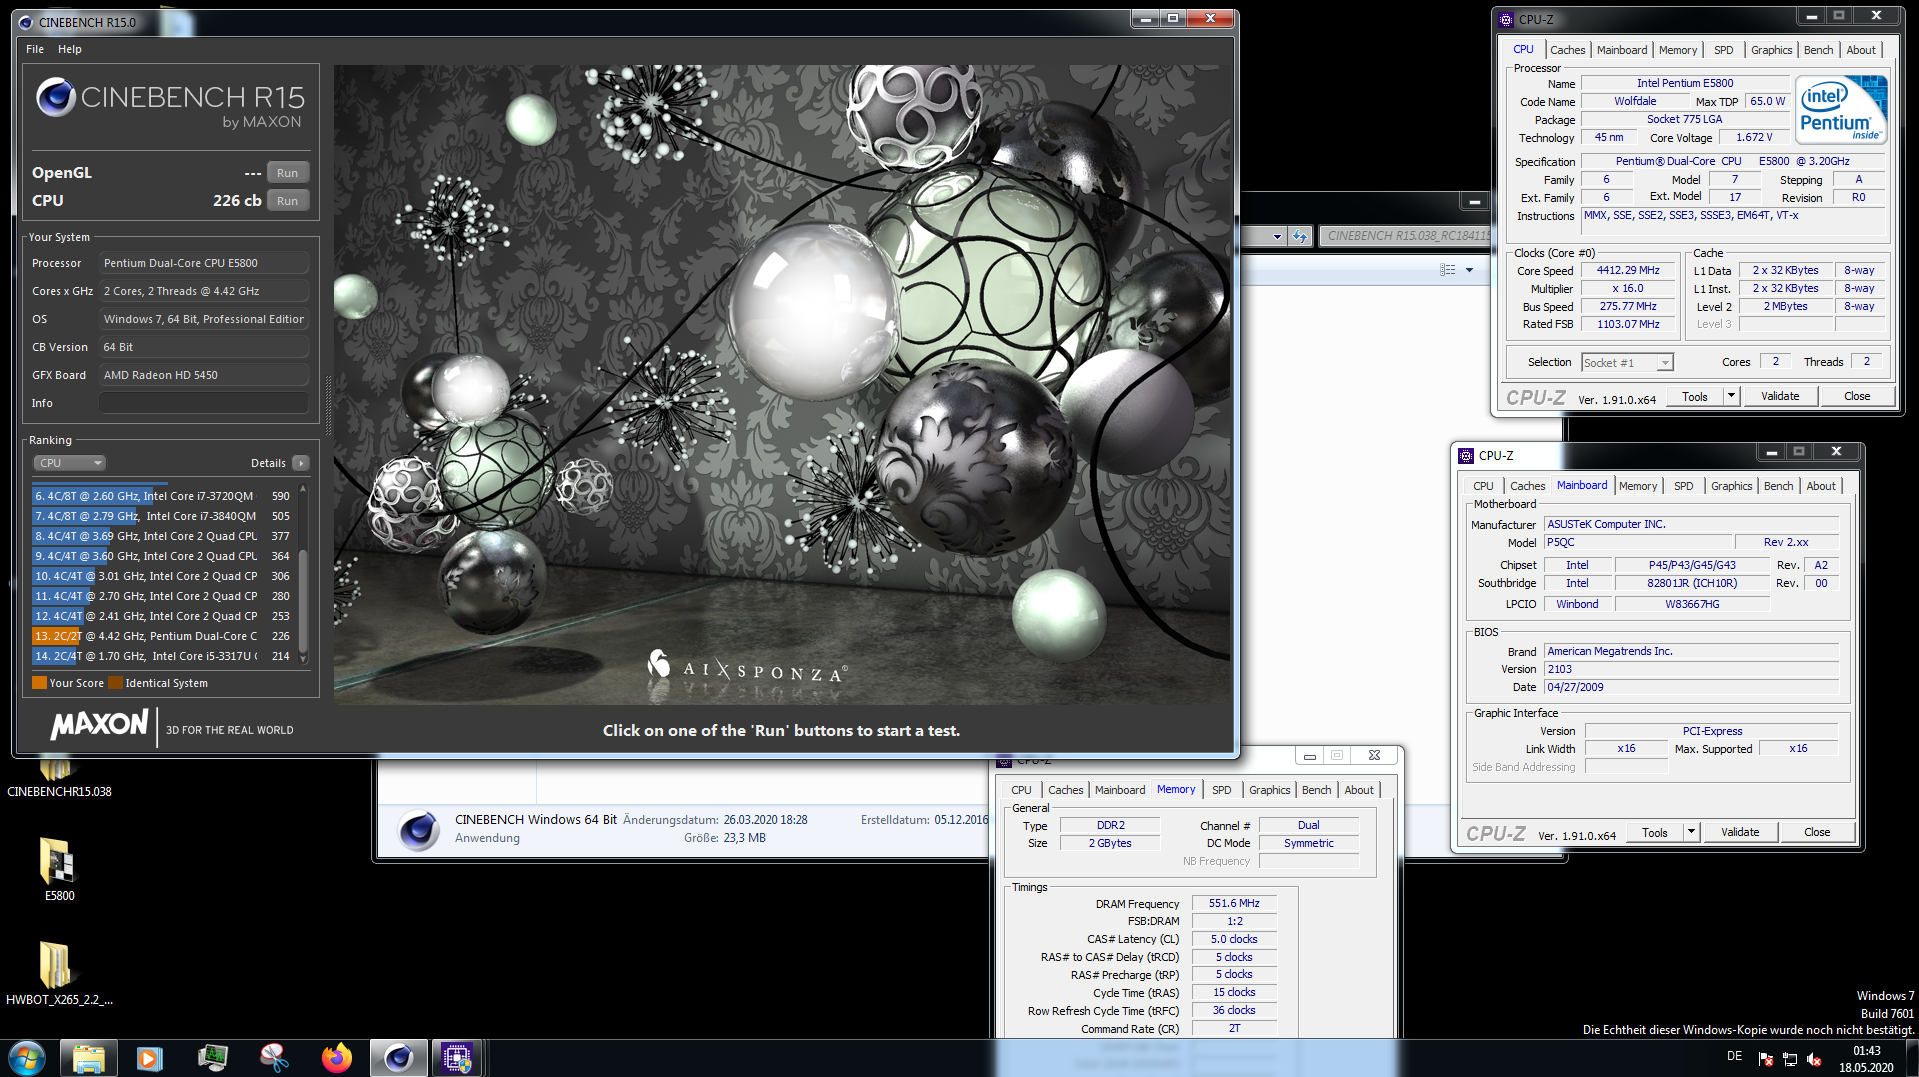
Task: Open the HWBOT_X265 desktop folder icon
Action: click(58, 973)
